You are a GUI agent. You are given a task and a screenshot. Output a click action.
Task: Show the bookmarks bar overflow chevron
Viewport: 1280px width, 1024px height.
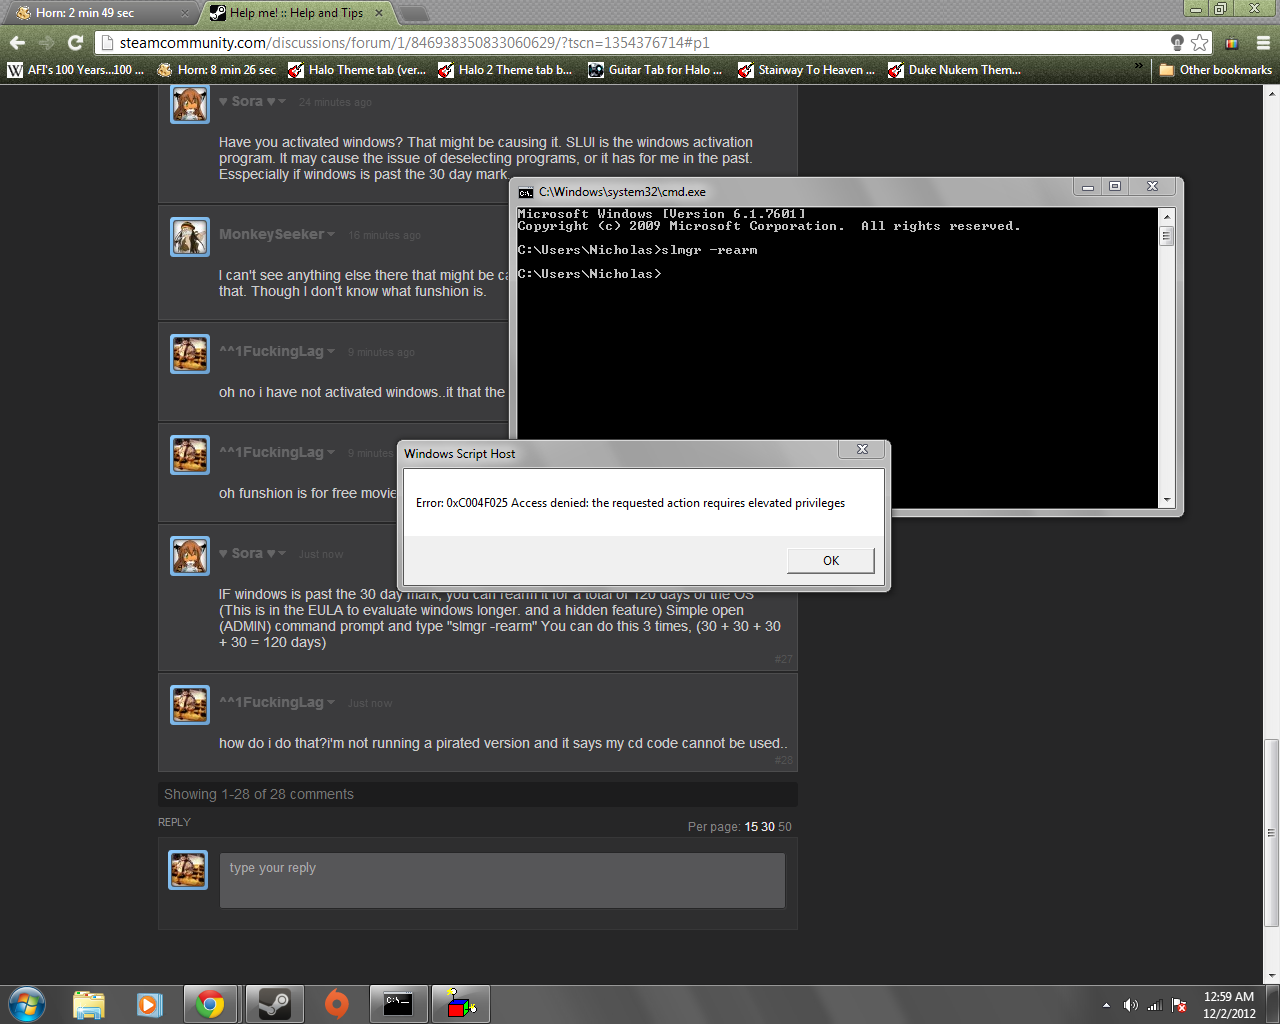tap(1138, 67)
